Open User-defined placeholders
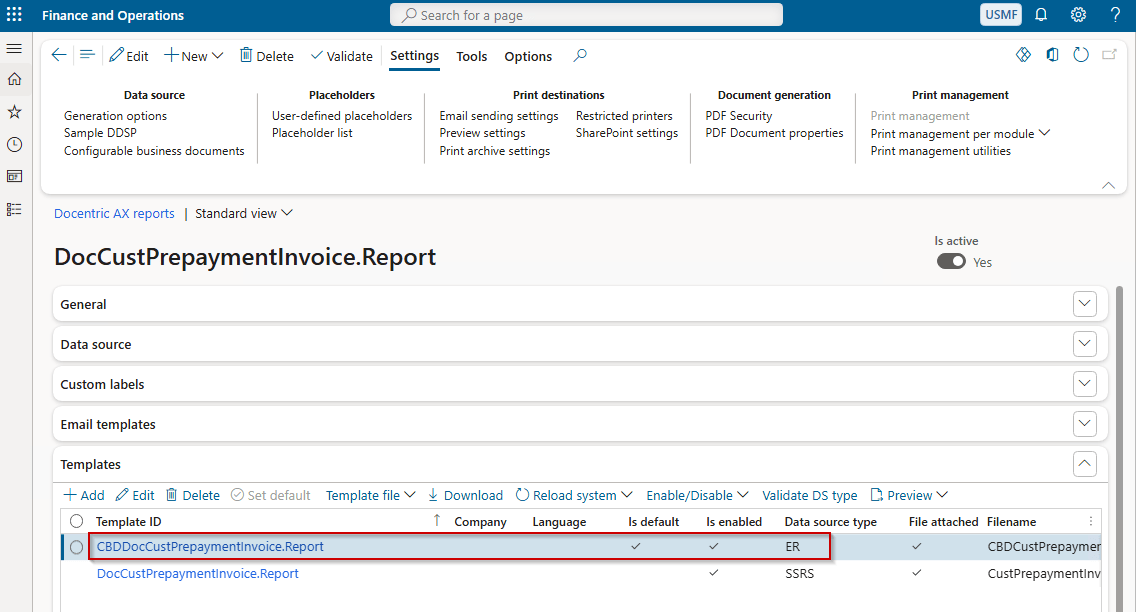The width and height of the screenshot is (1136, 612). 342,116
